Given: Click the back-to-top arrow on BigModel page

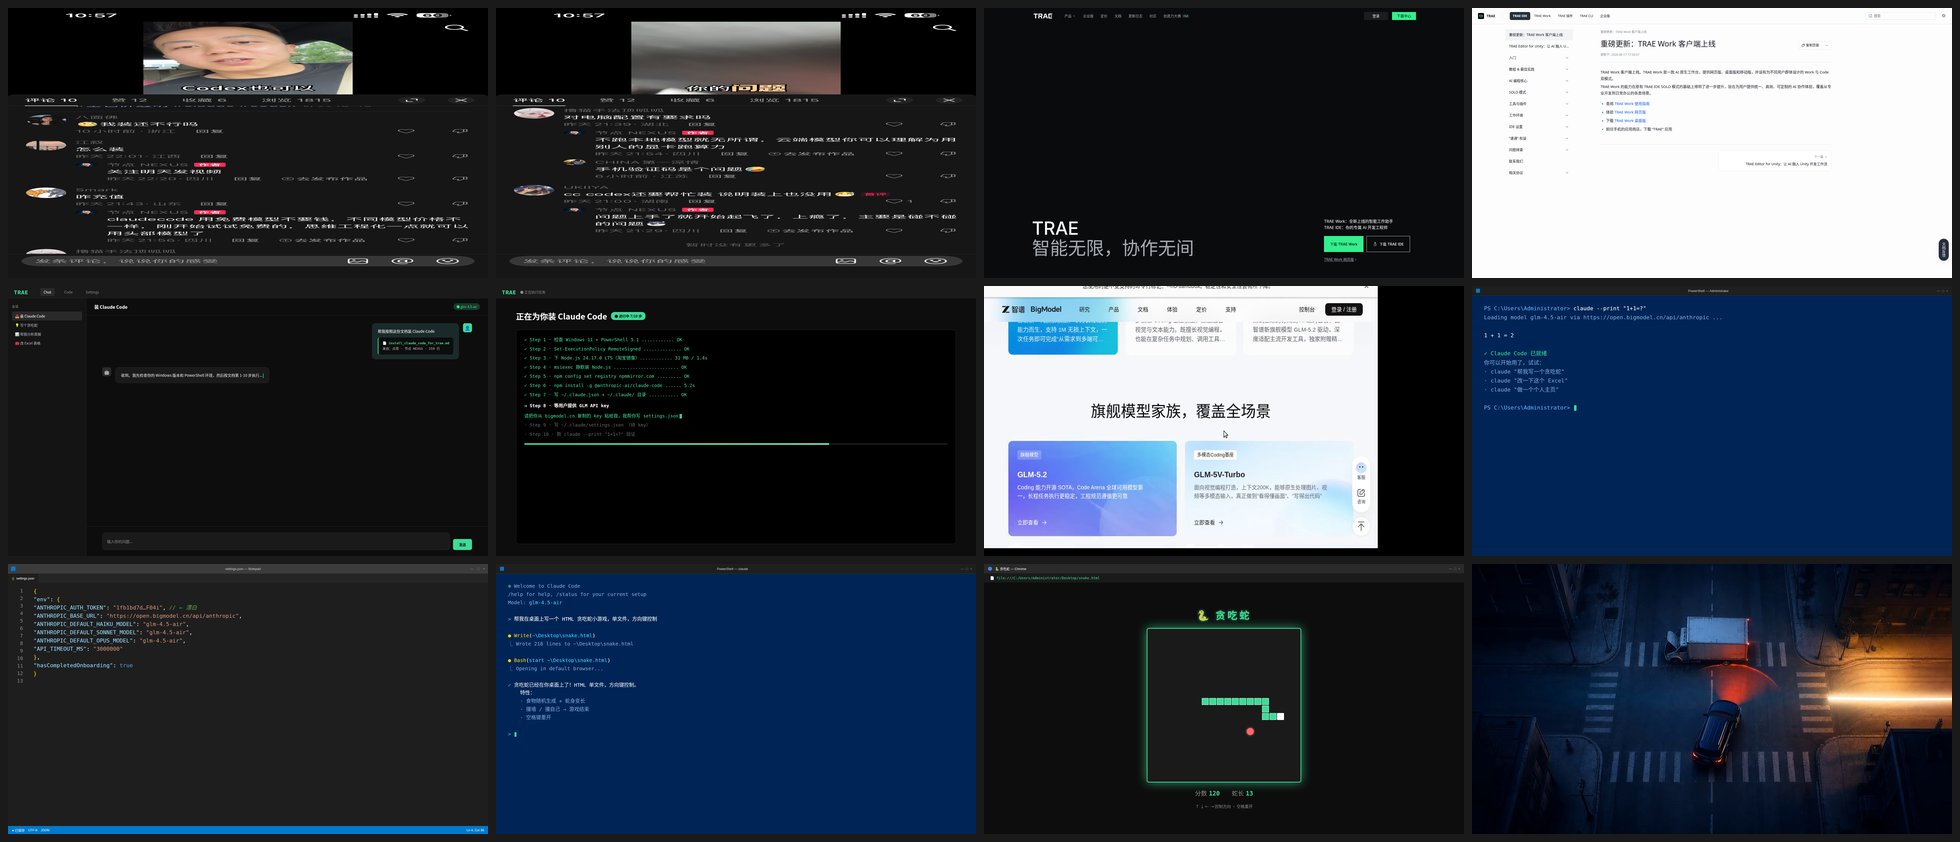Looking at the screenshot, I should [1360, 526].
